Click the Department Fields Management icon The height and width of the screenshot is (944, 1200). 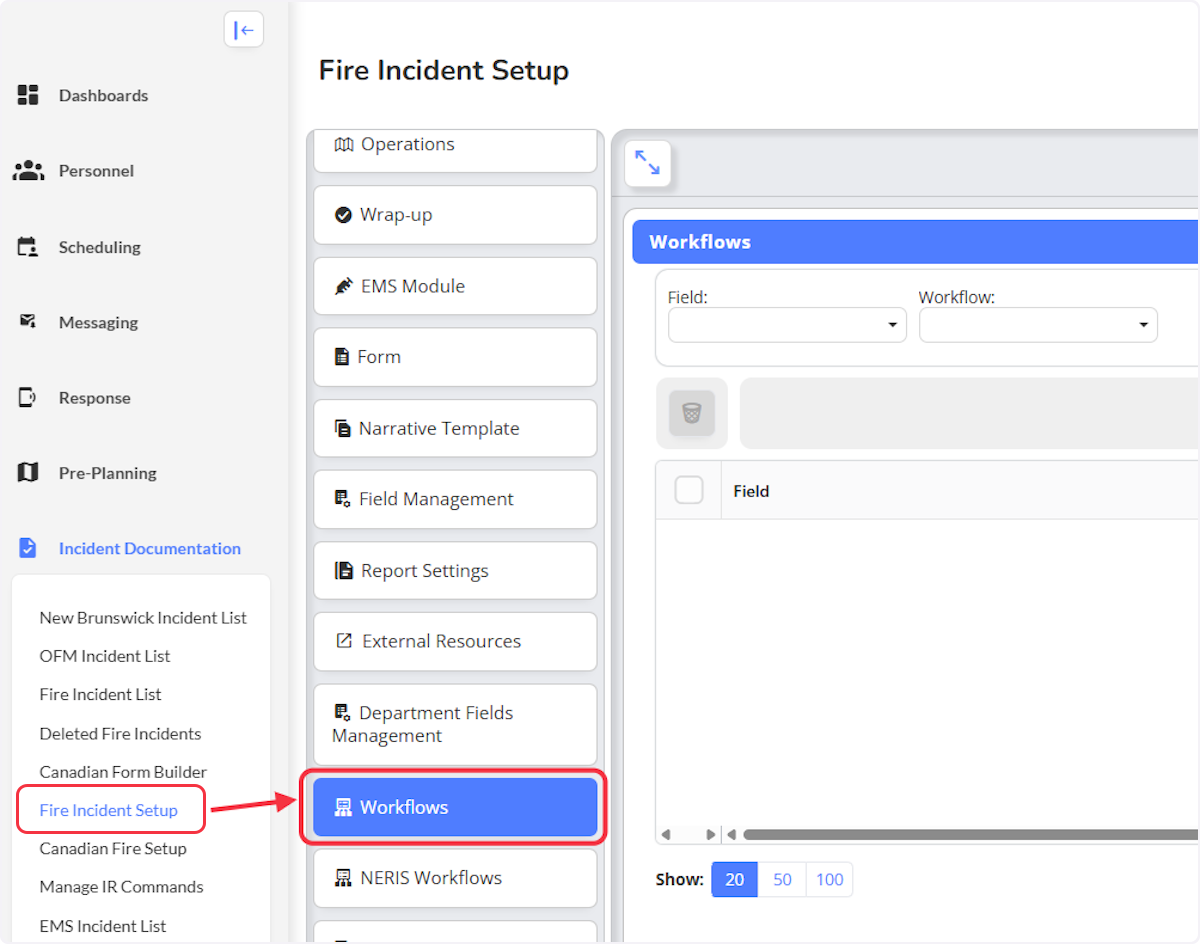pos(342,713)
